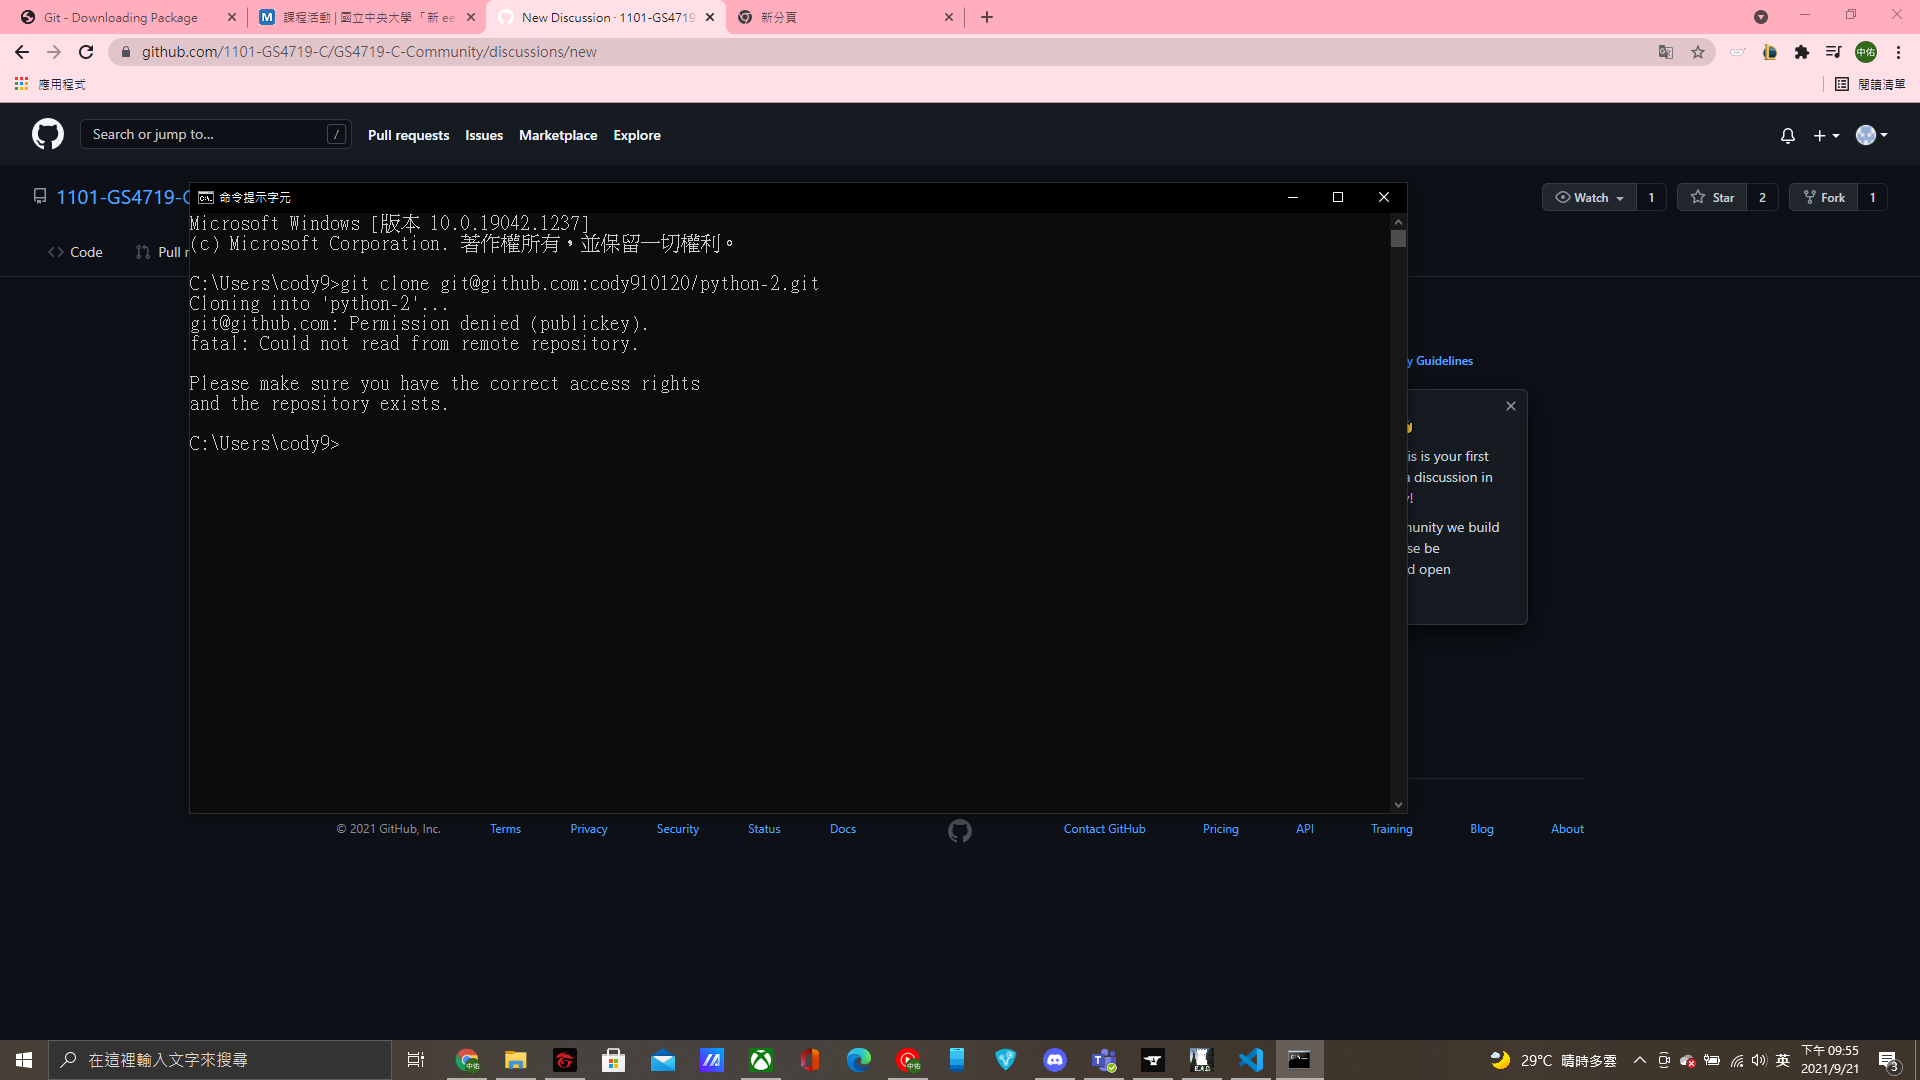Click the Fork button

pos(1825,197)
